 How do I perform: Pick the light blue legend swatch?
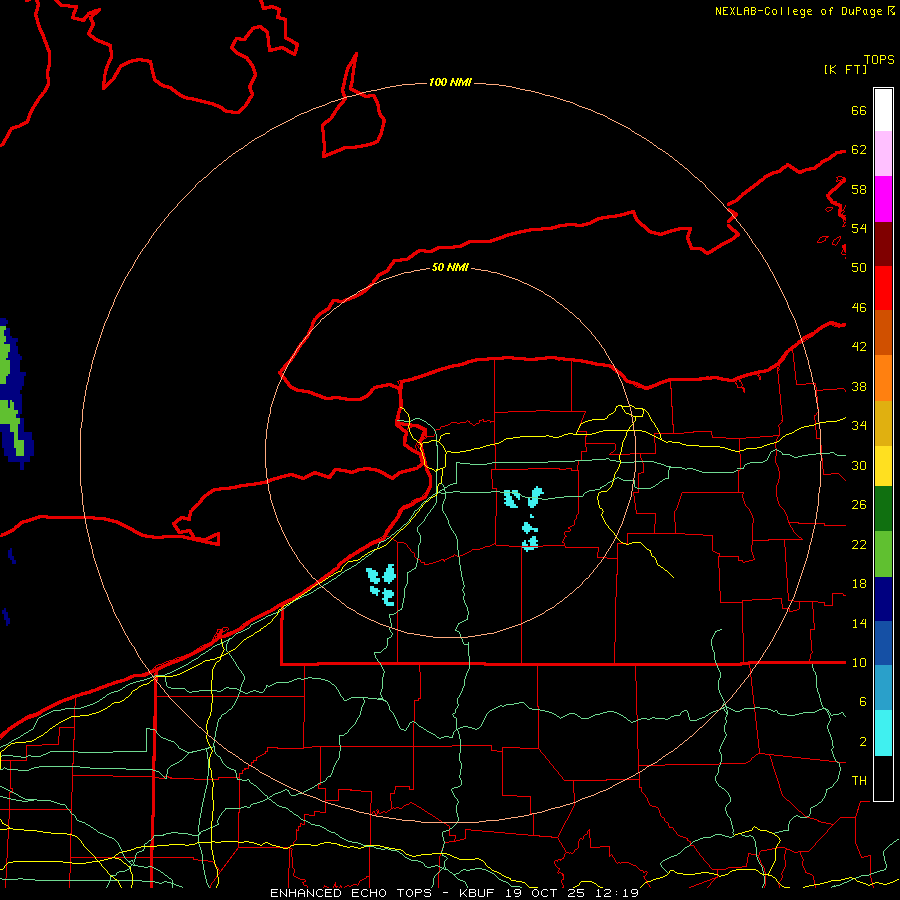pyautogui.click(x=883, y=688)
